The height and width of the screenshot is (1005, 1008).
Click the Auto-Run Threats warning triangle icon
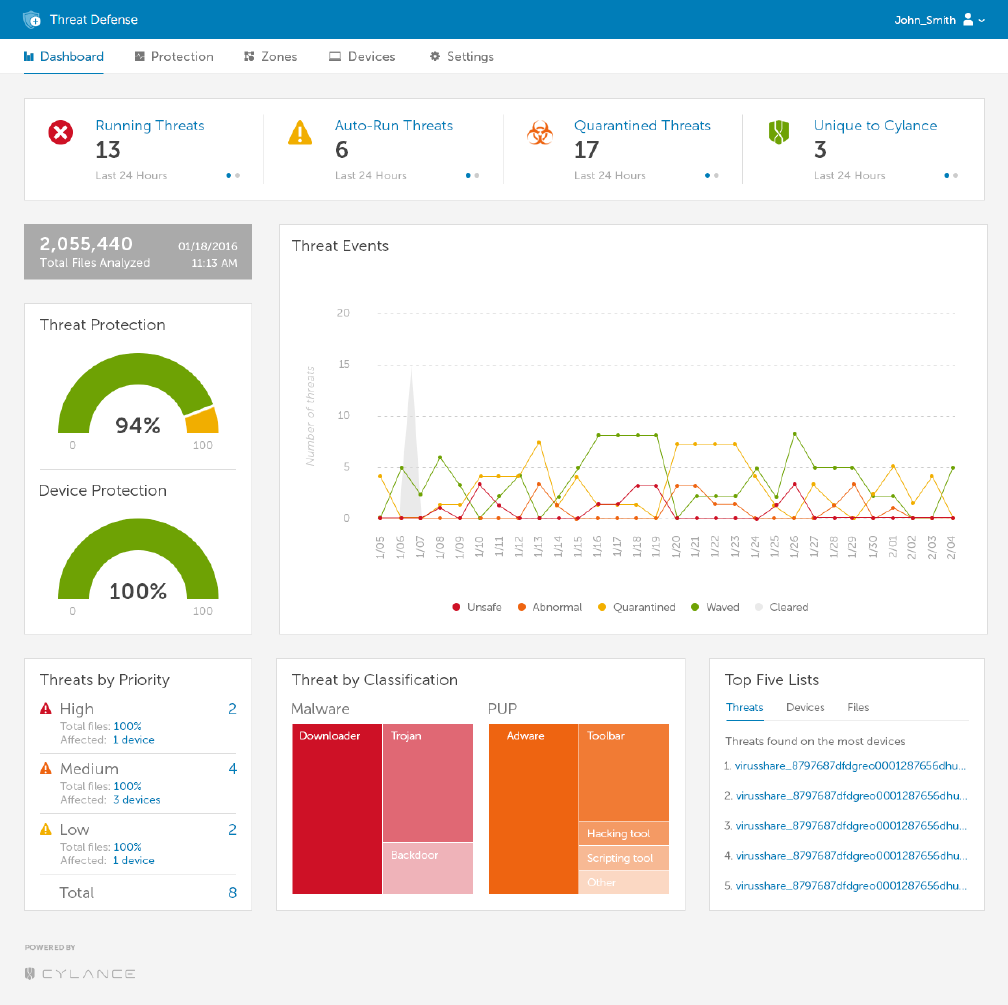click(300, 132)
